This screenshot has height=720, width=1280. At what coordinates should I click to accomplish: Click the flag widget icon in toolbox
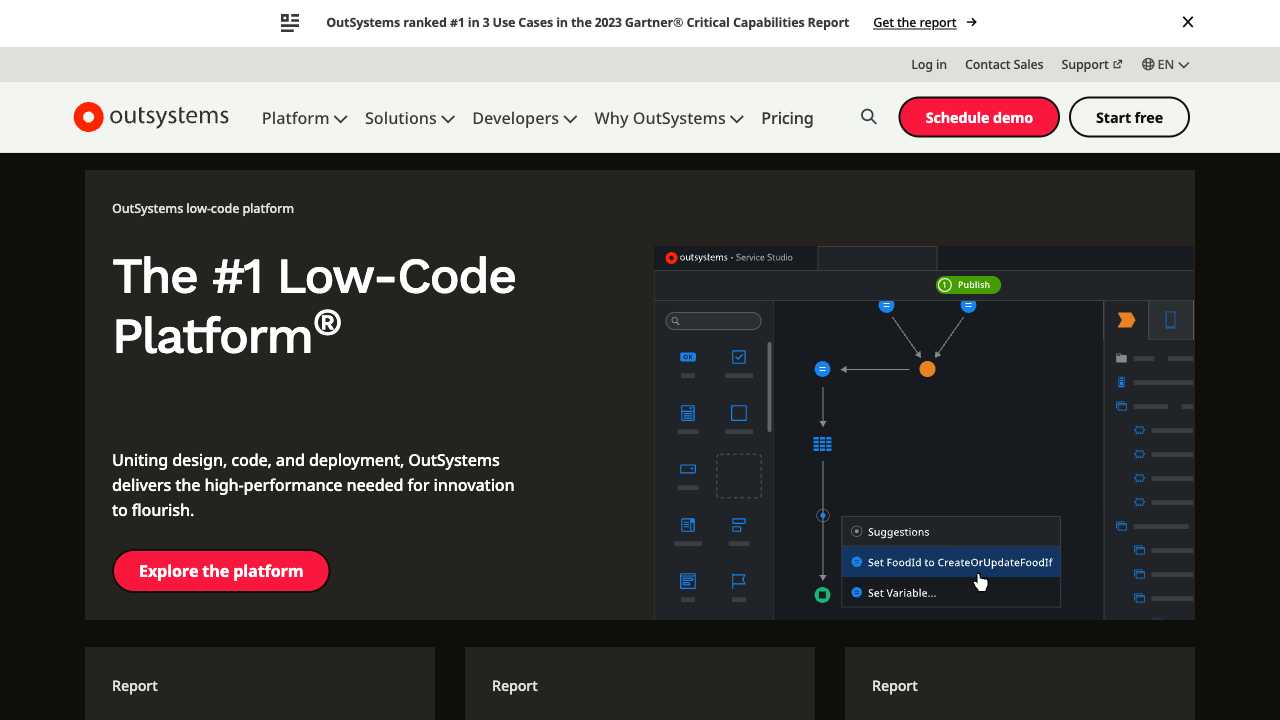(739, 581)
